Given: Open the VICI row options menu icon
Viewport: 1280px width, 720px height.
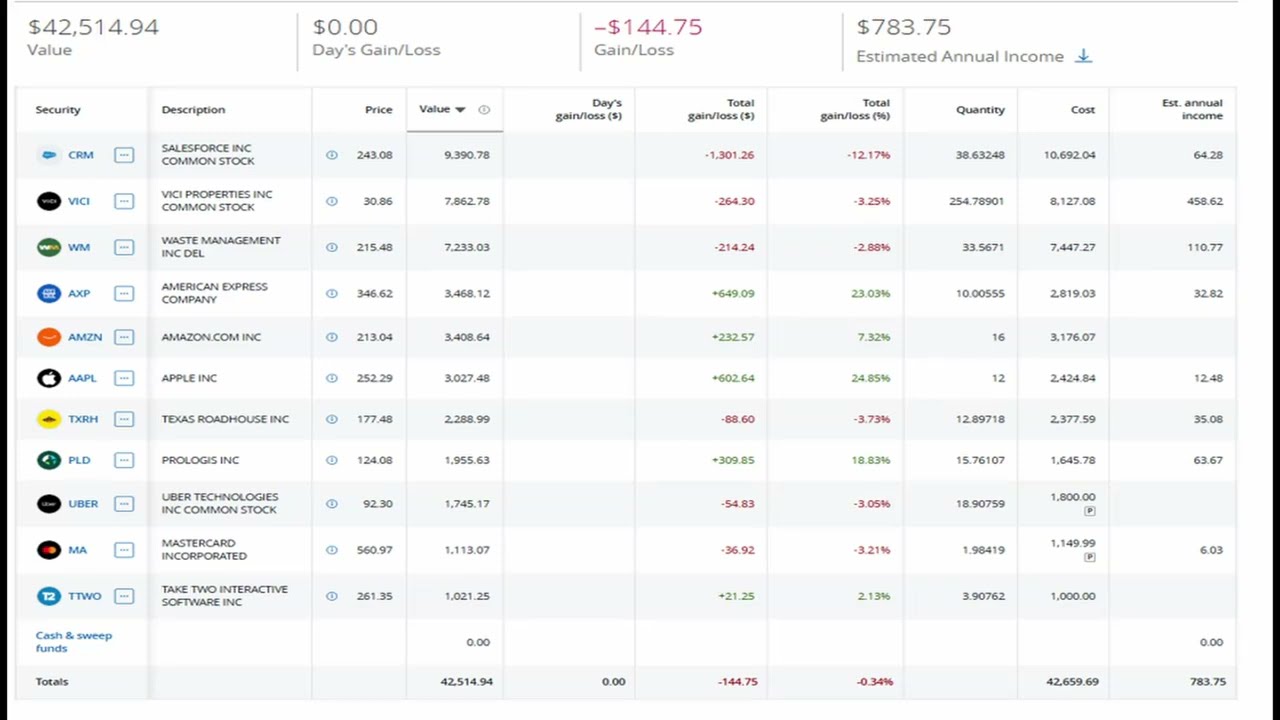Looking at the screenshot, I should (x=124, y=201).
